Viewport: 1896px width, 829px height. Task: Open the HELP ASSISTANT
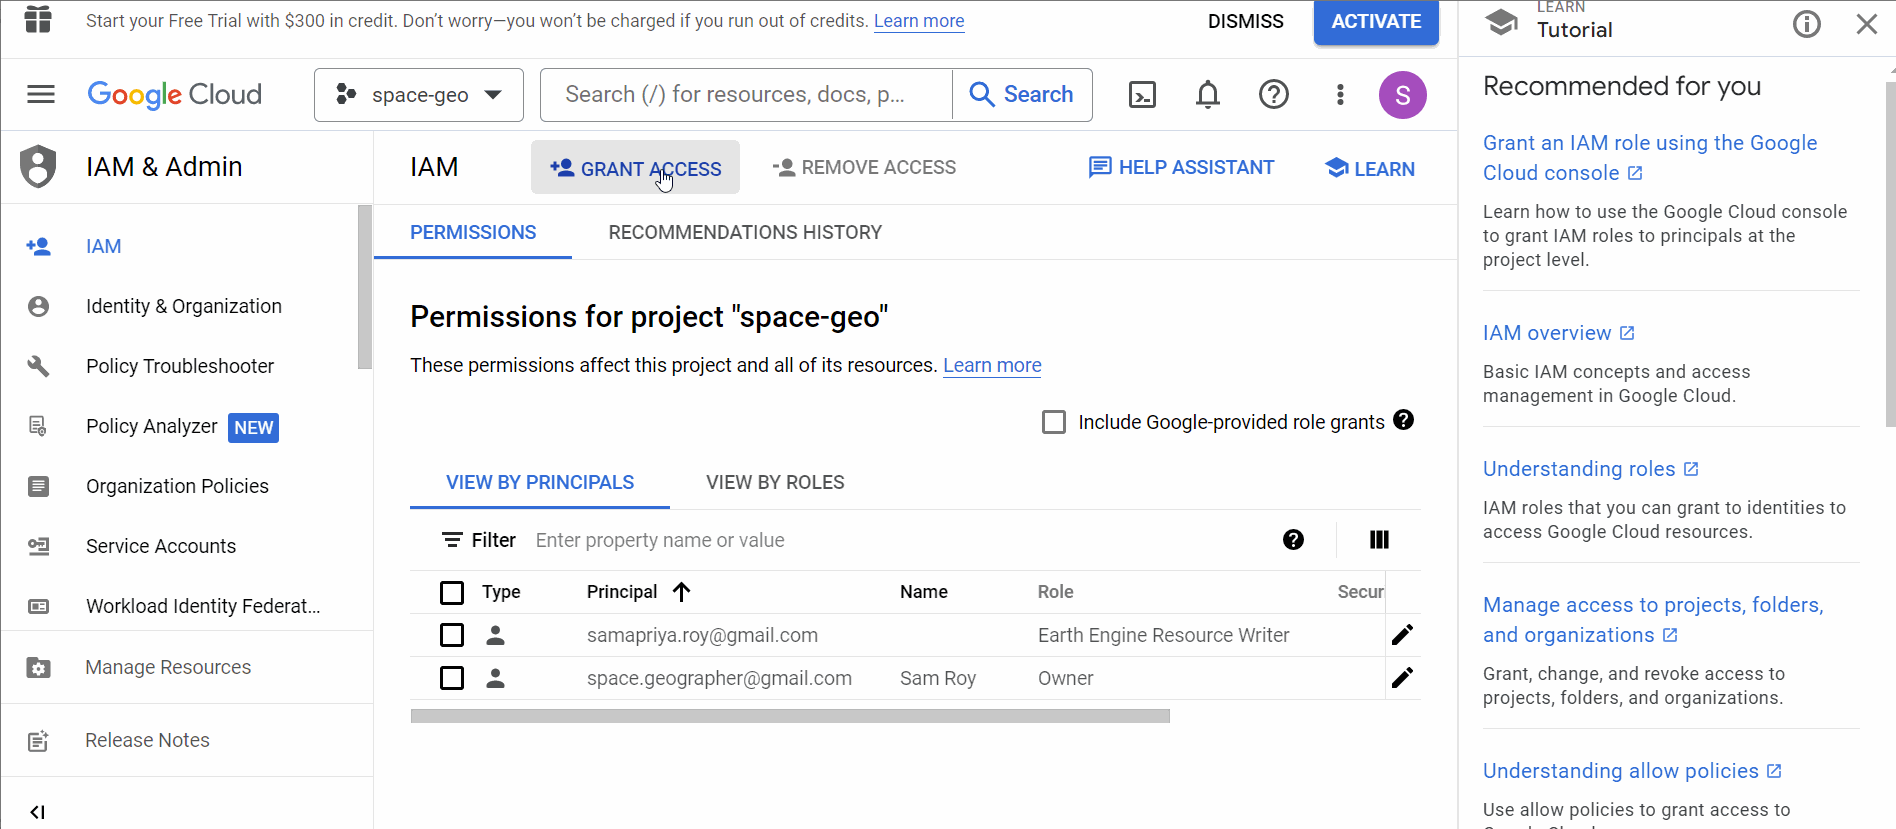coord(1181,167)
